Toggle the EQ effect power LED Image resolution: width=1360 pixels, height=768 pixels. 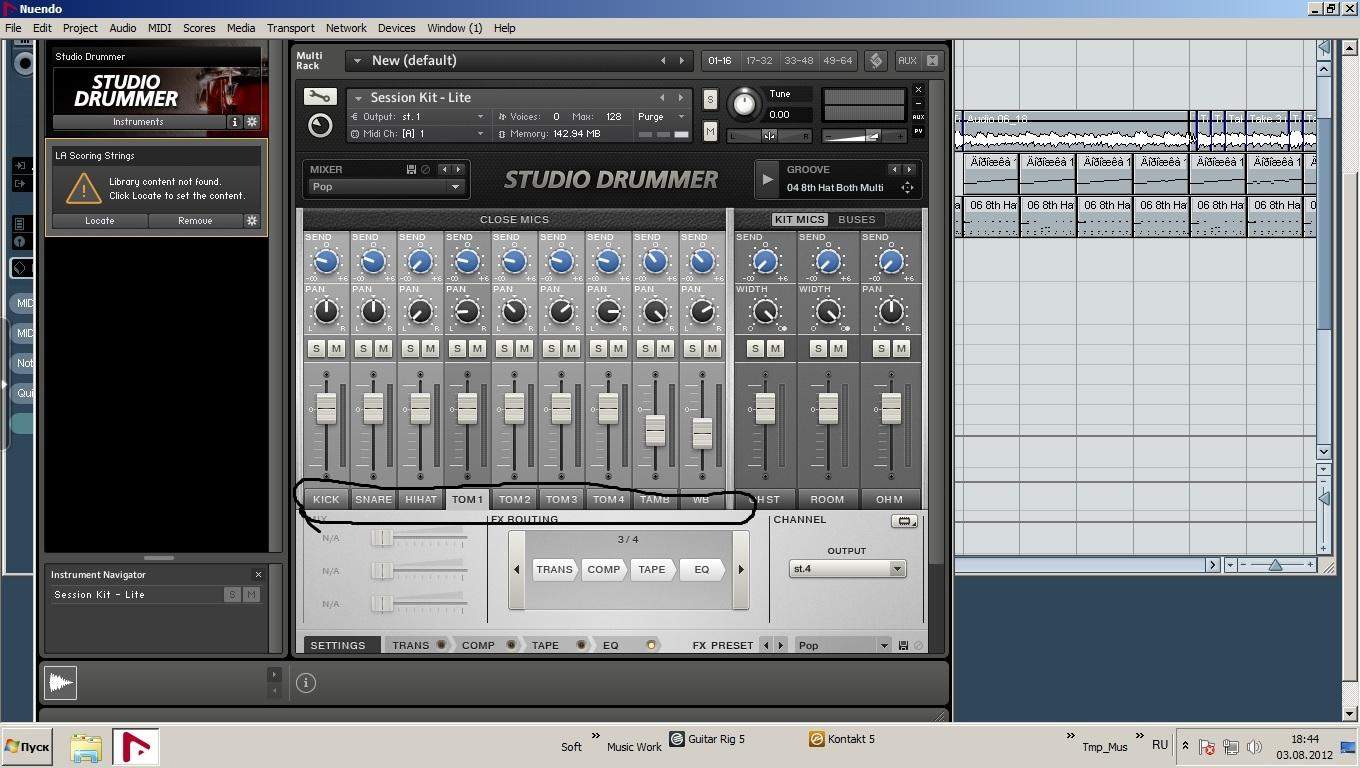[651, 645]
